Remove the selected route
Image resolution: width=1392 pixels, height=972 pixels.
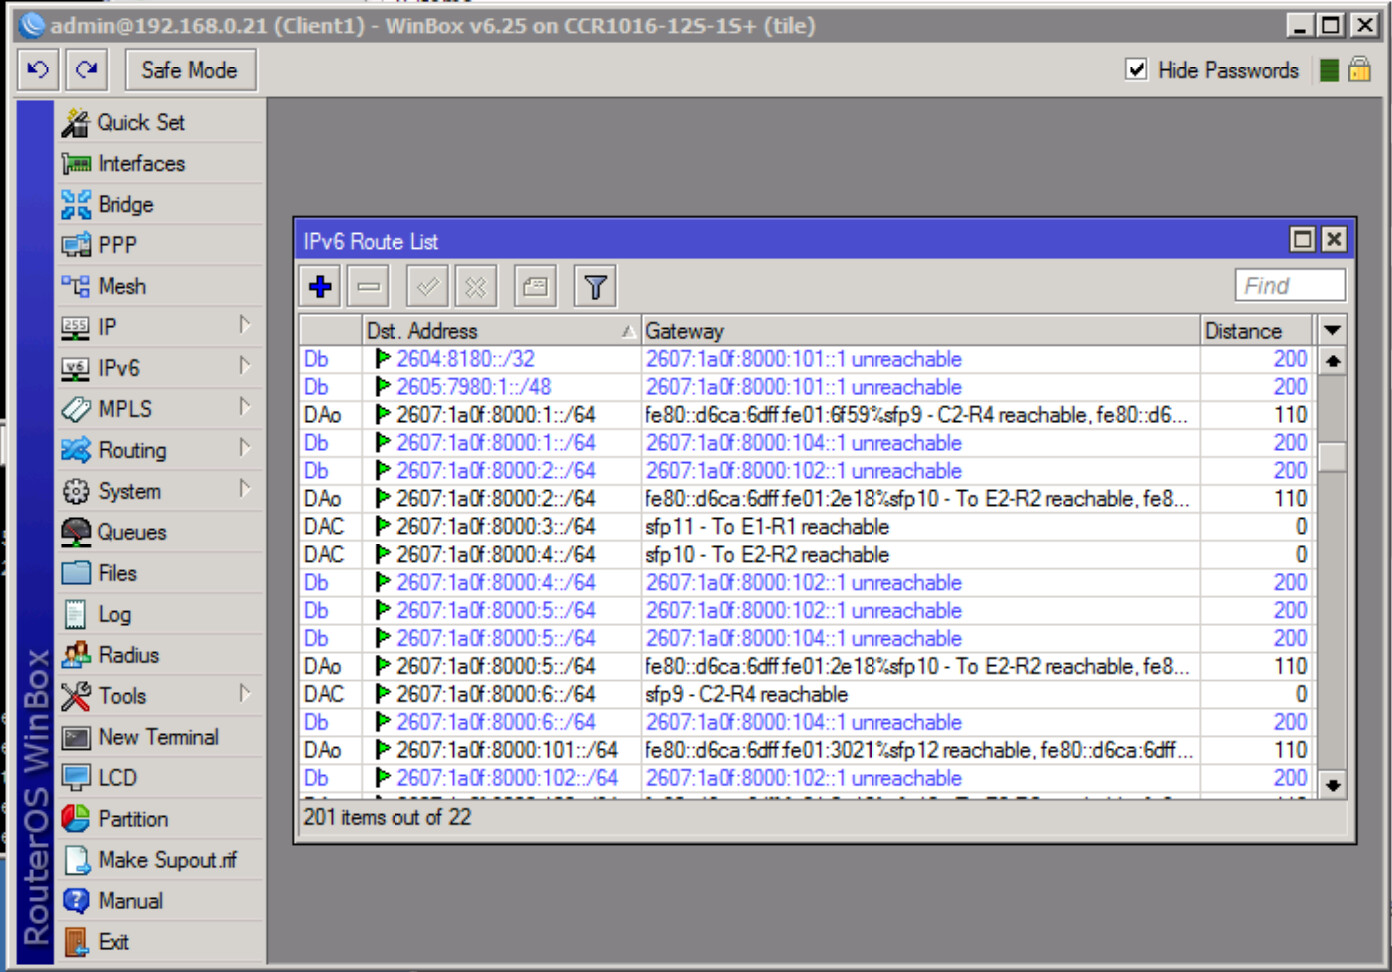(x=367, y=286)
